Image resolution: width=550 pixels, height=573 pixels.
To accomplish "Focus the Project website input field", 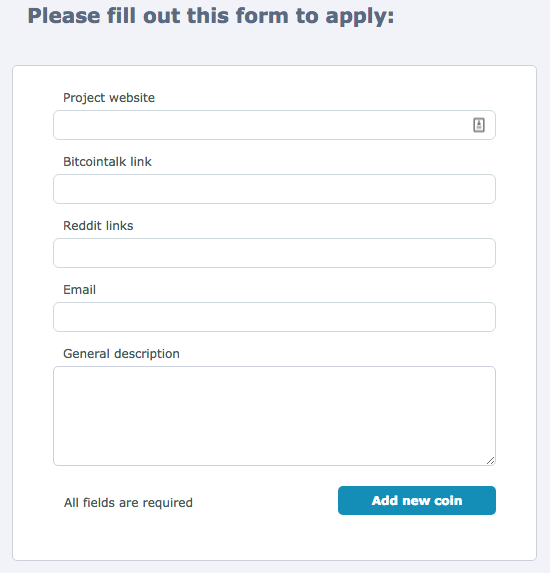I will [274, 125].
